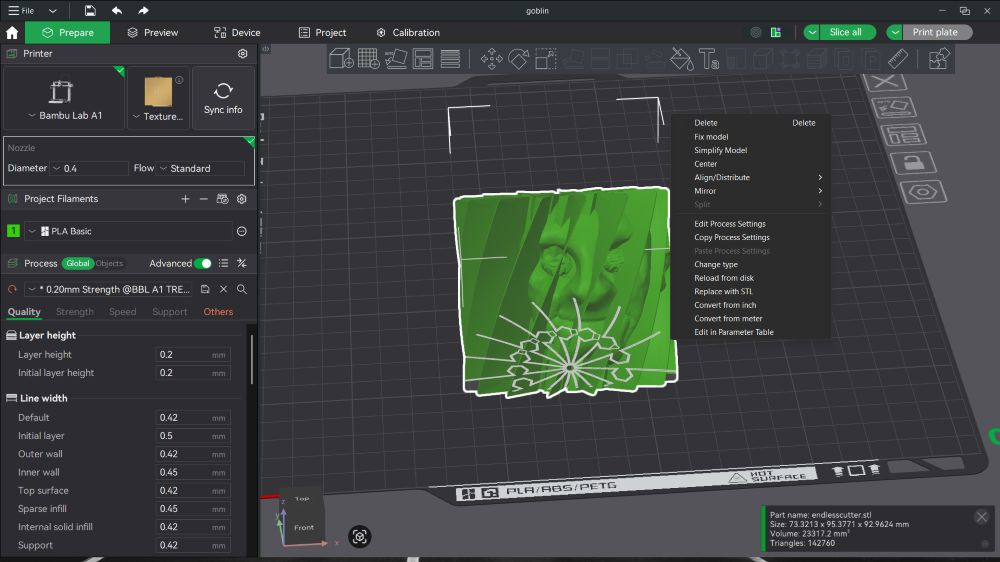Click the plate lock icon

(911, 162)
